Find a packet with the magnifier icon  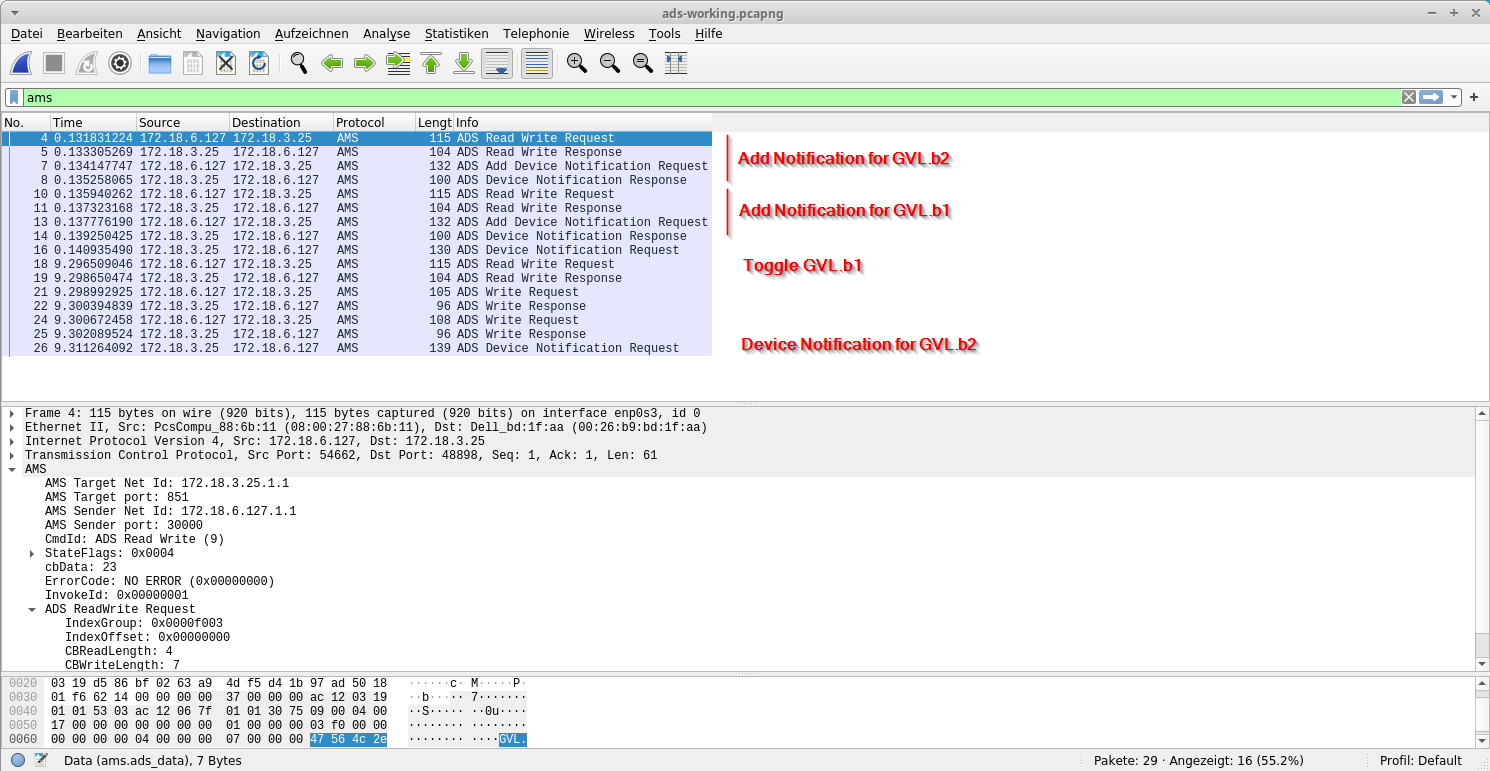point(299,64)
